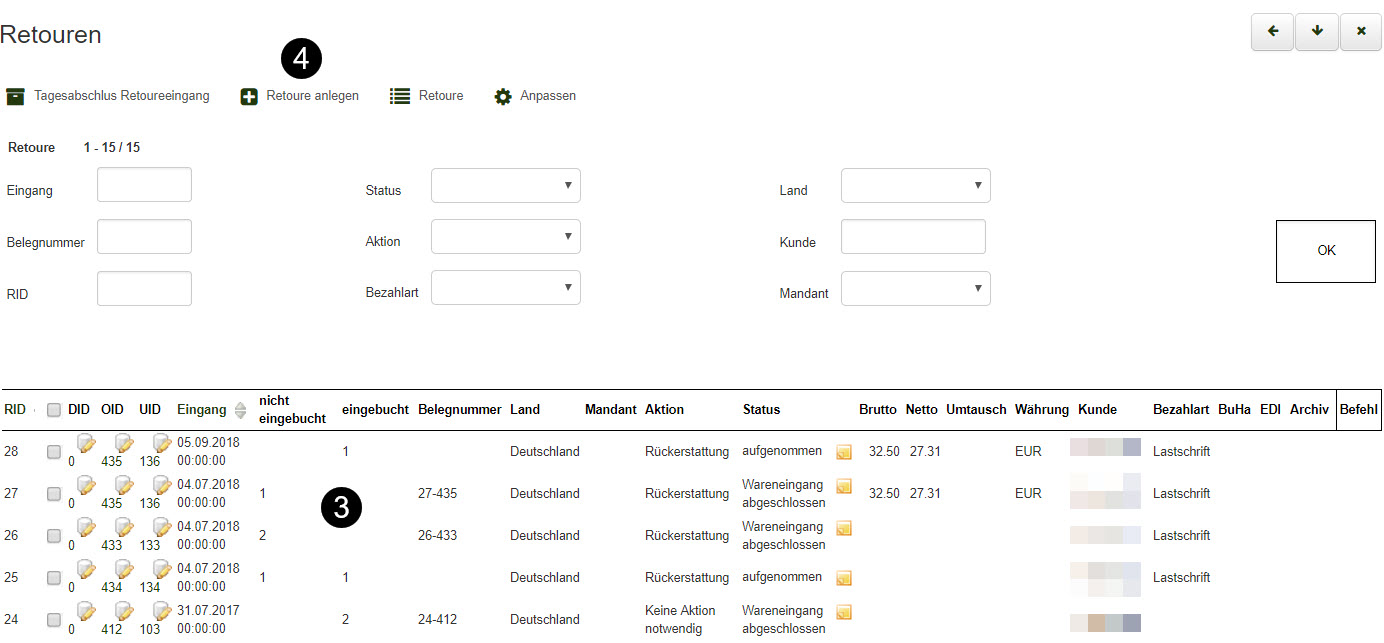
Task: Open the Land filter dropdown
Action: pyautogui.click(x=915, y=186)
